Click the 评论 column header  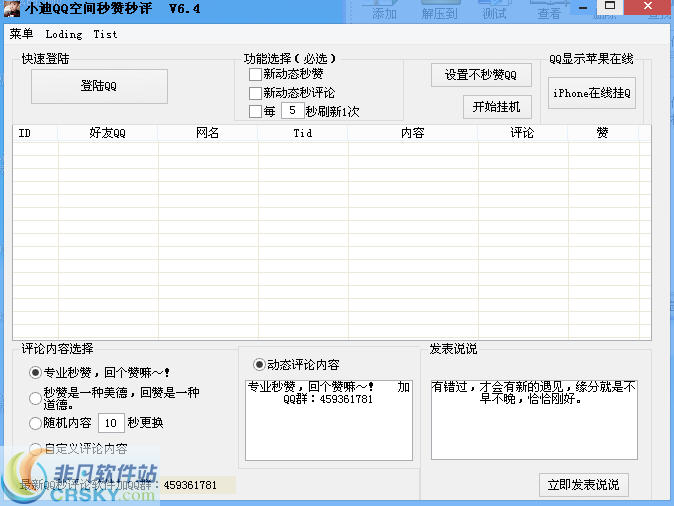tap(523, 133)
